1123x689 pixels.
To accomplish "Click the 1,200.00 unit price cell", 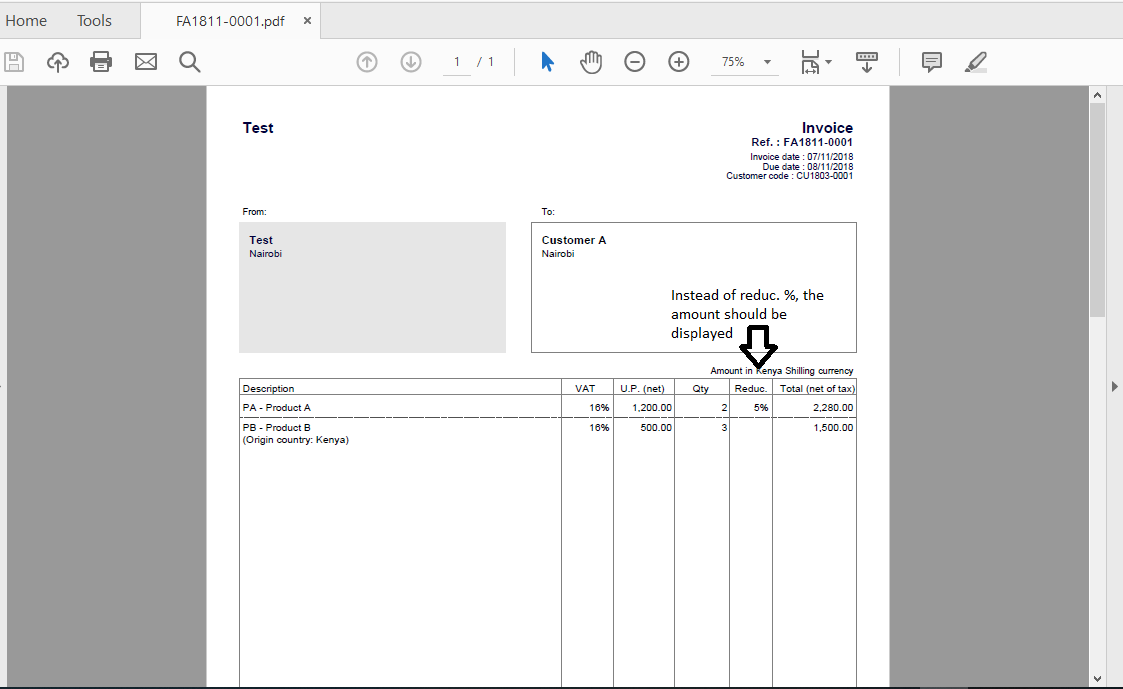I will tap(652, 408).
